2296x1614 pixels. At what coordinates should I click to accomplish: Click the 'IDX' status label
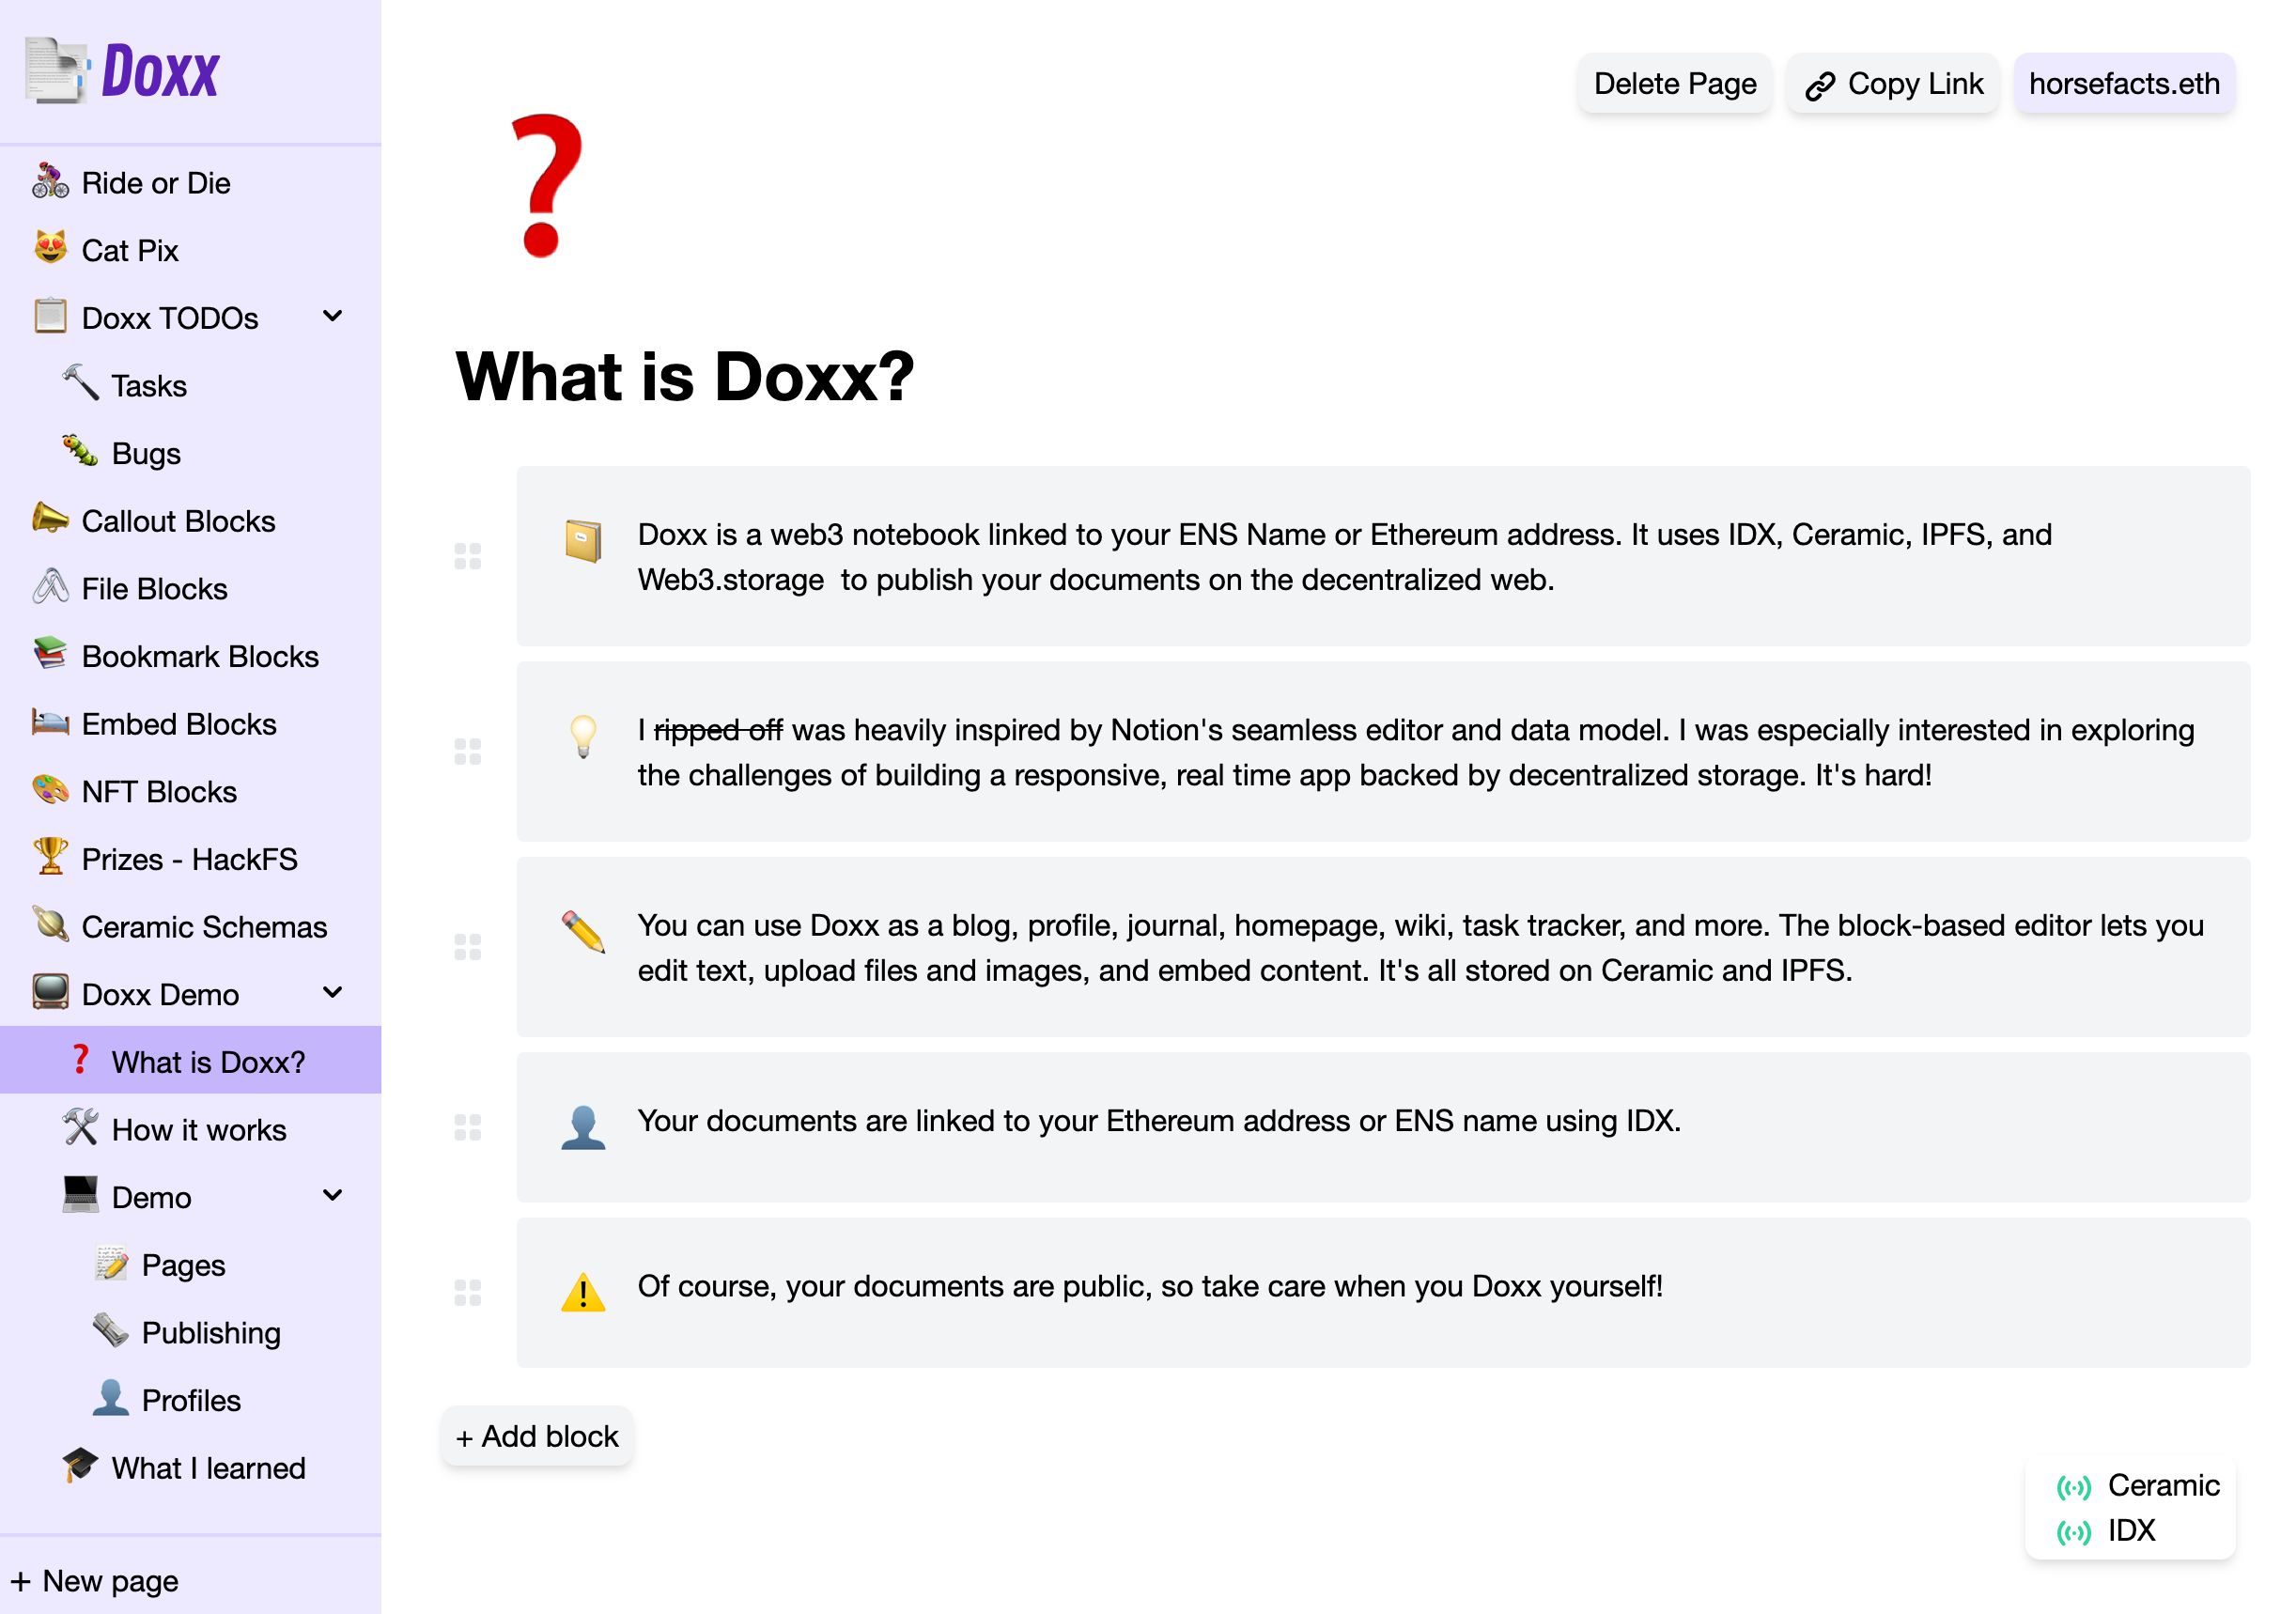(x=2132, y=1531)
